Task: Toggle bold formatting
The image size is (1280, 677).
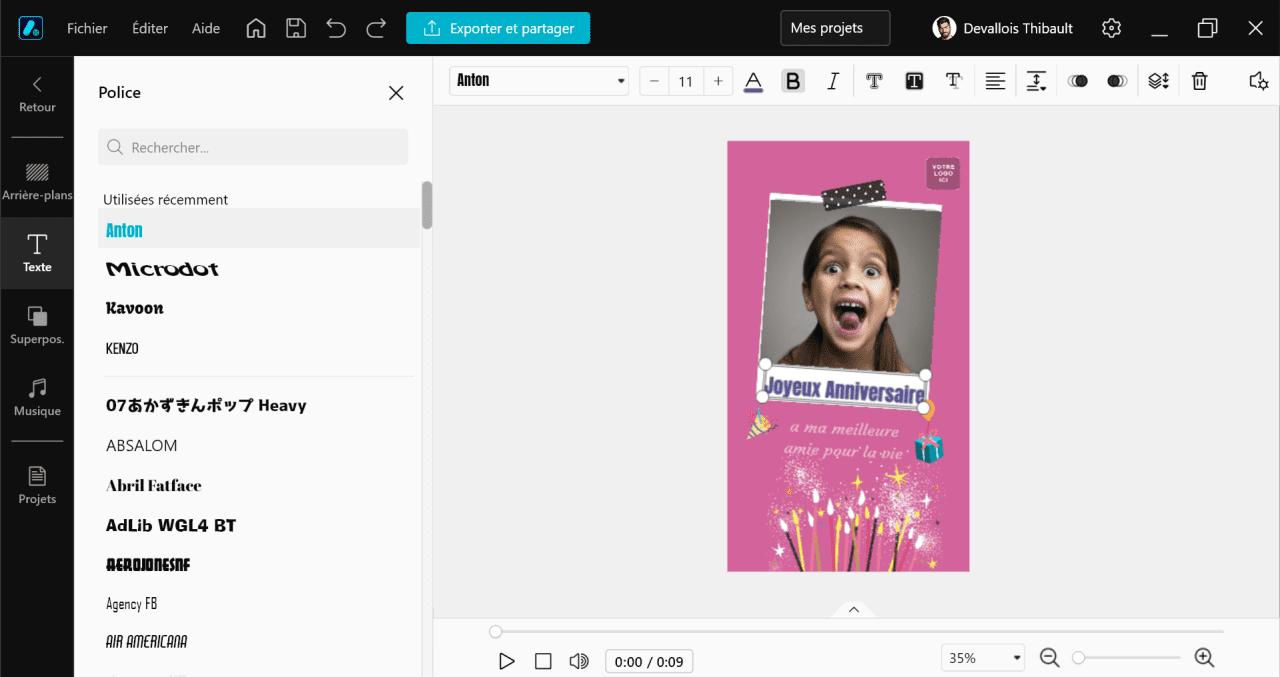Action: [x=793, y=80]
